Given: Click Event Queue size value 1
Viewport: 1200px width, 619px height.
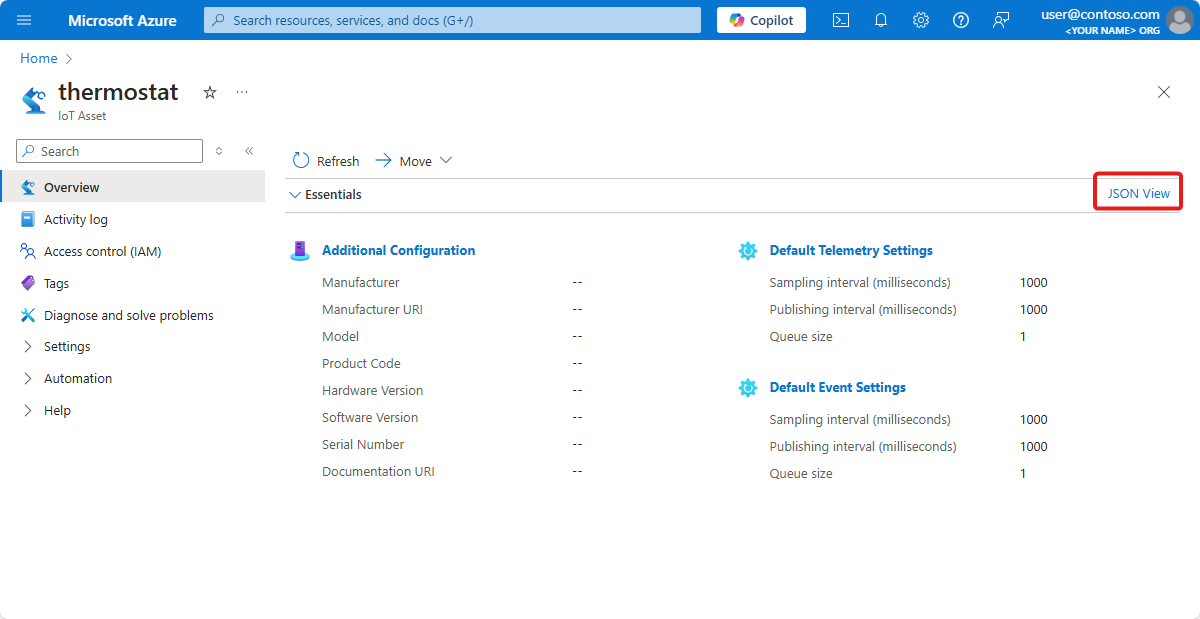Looking at the screenshot, I should pyautogui.click(x=1023, y=474).
